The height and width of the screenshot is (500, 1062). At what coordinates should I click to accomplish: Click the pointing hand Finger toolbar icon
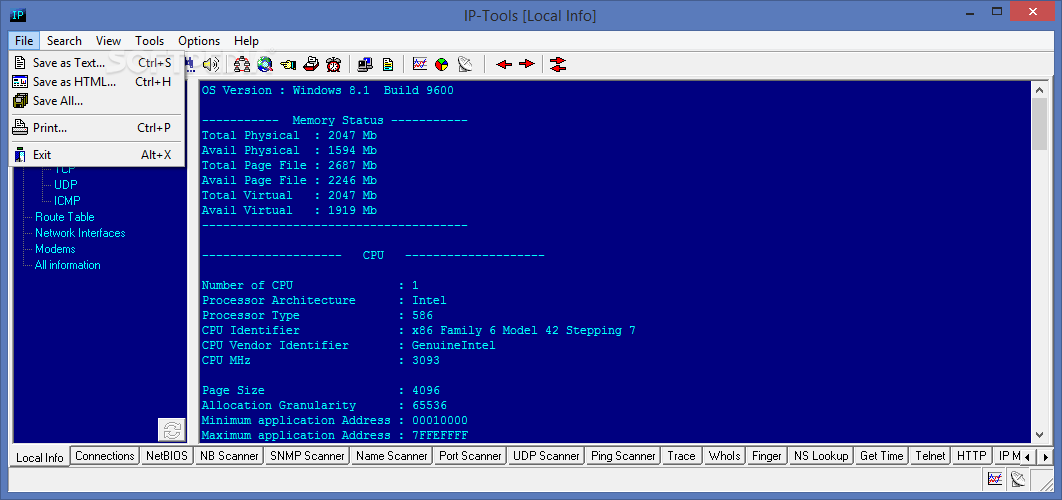288,64
